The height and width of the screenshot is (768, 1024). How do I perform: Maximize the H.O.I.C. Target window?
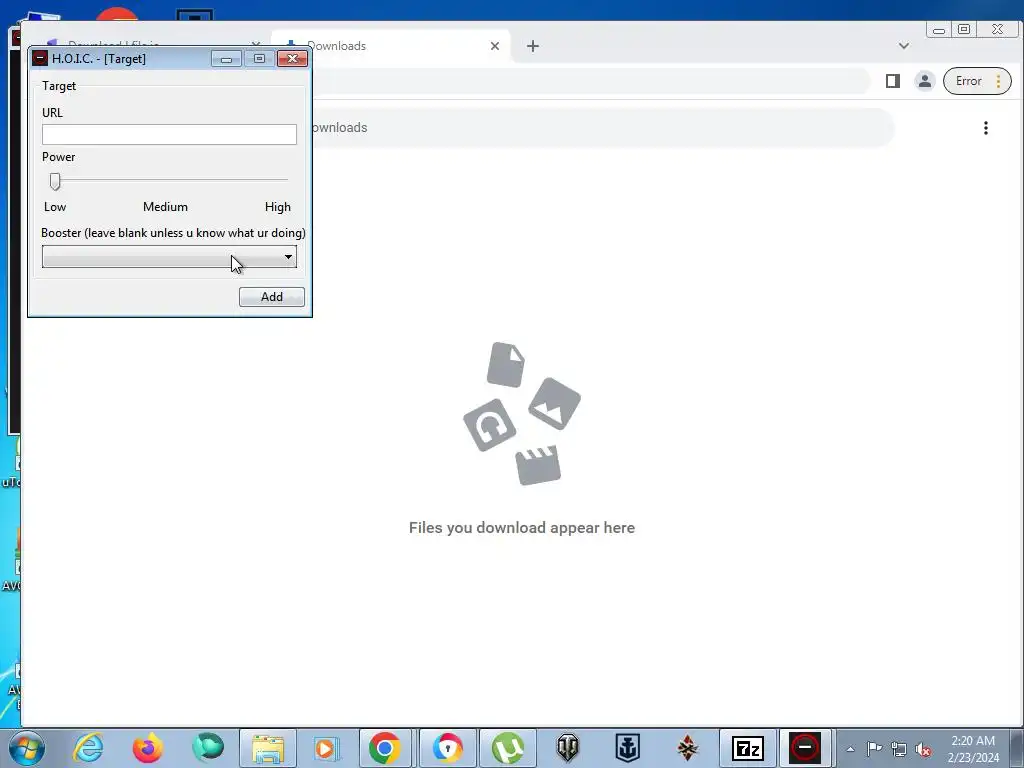(x=259, y=59)
